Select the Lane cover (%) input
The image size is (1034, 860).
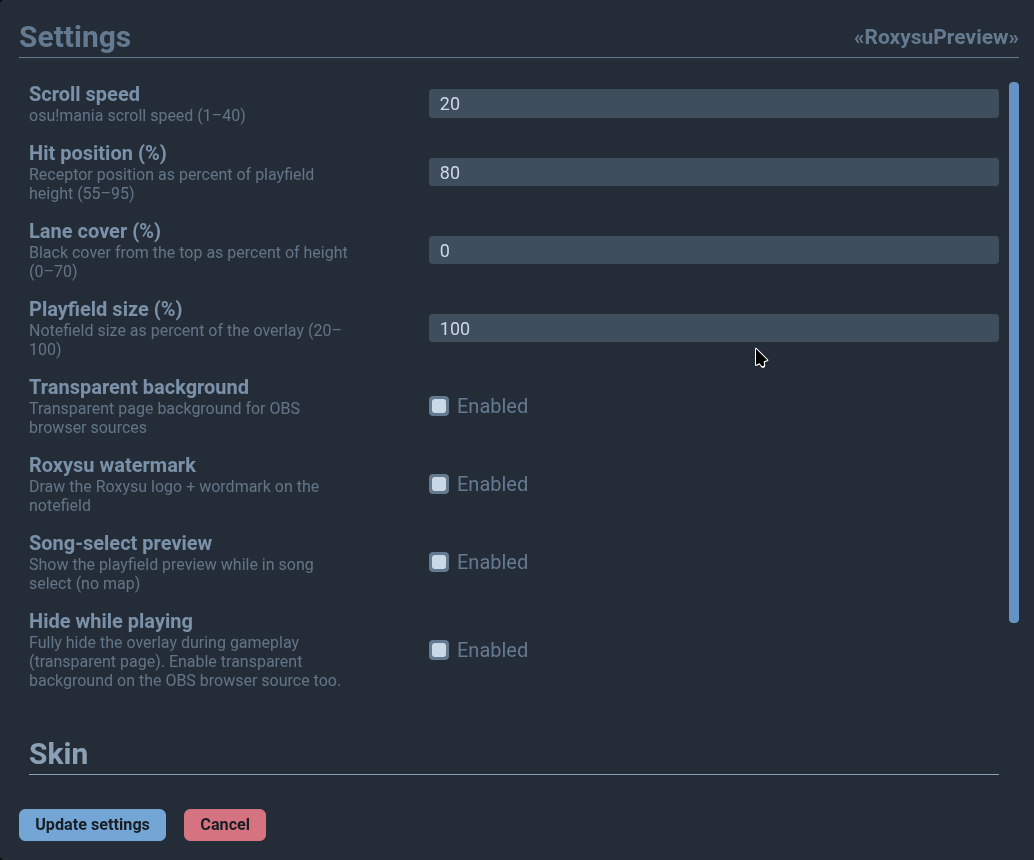click(x=714, y=250)
